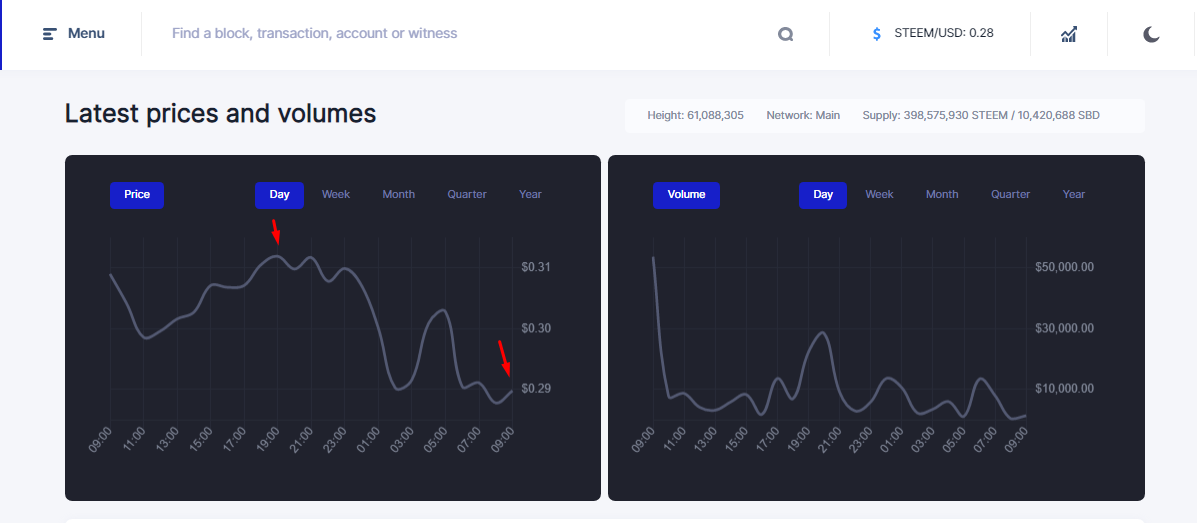The height and width of the screenshot is (523, 1197).
Task: Select Day tab on Price chart
Action: (279, 195)
